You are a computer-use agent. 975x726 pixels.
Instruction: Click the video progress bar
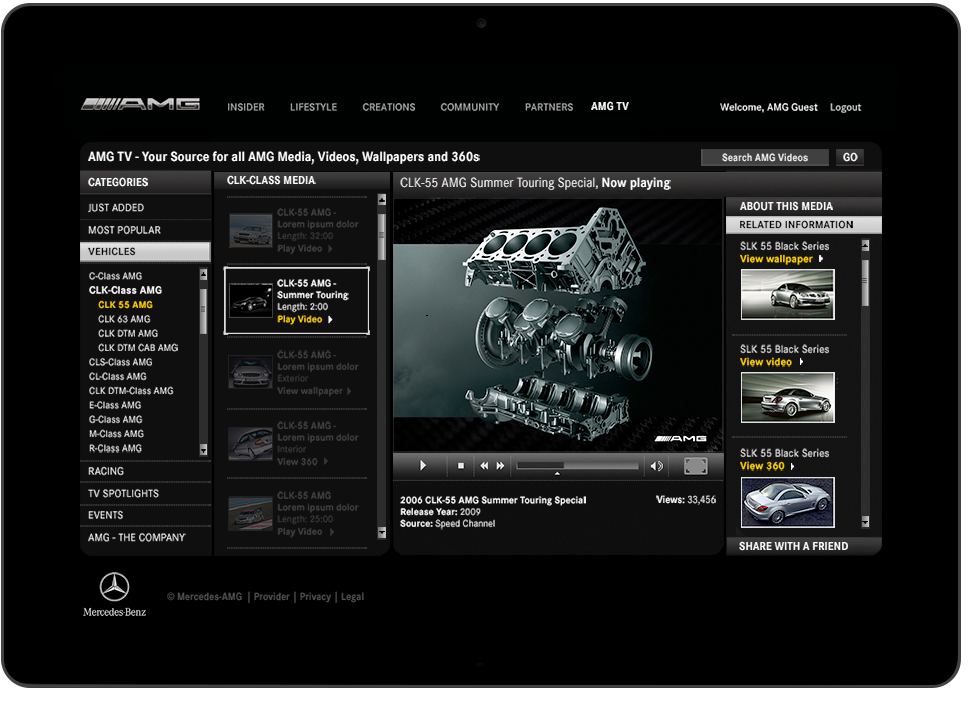pos(577,466)
